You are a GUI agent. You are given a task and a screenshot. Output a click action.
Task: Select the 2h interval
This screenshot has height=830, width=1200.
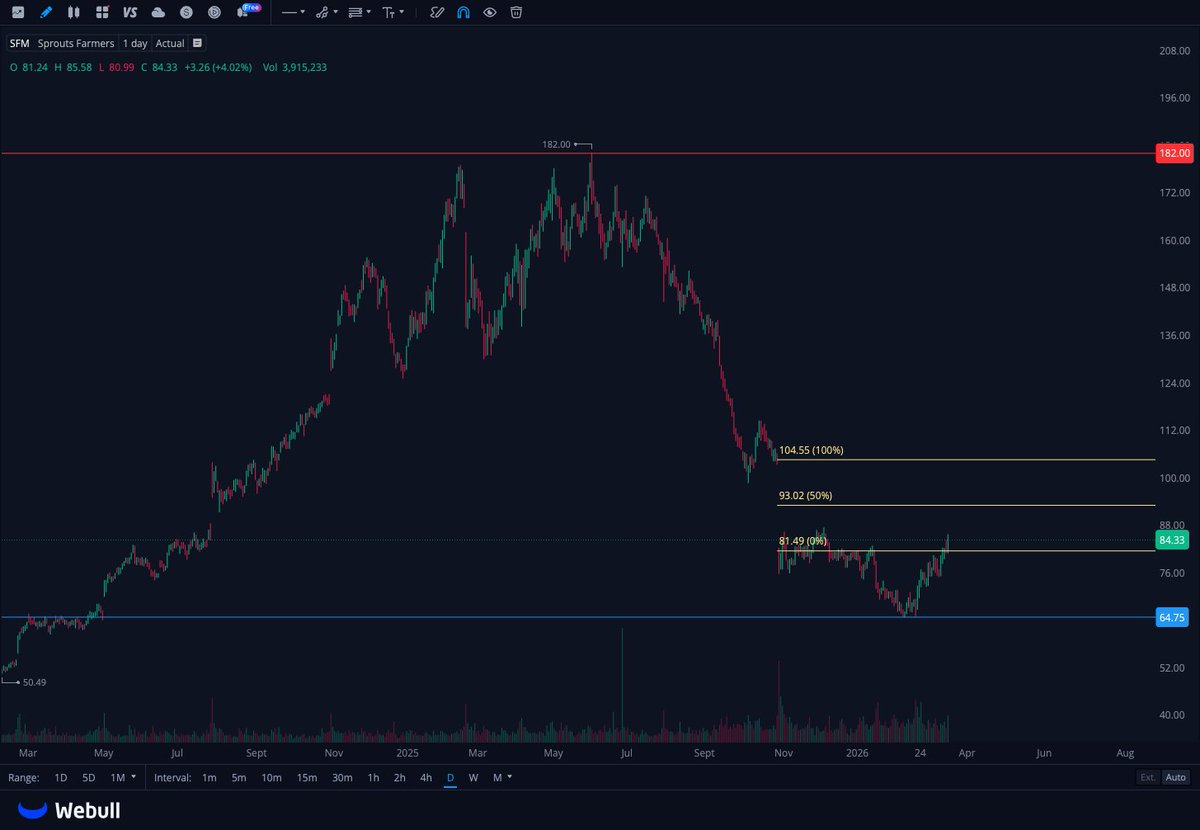click(400, 777)
